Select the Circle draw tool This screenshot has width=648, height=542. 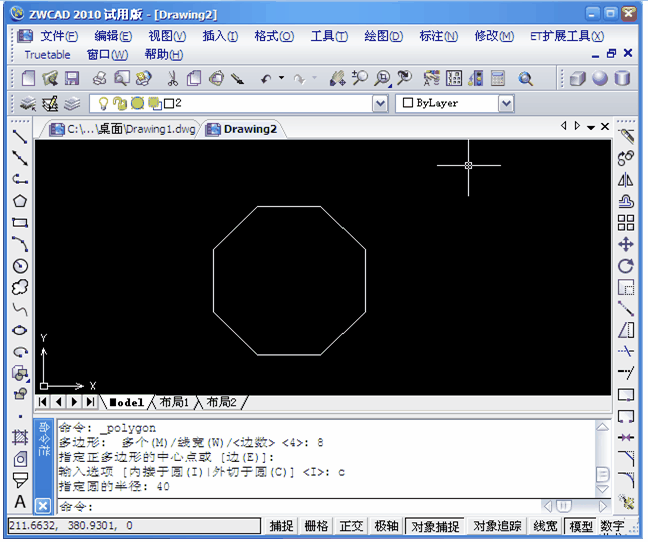click(x=20, y=266)
